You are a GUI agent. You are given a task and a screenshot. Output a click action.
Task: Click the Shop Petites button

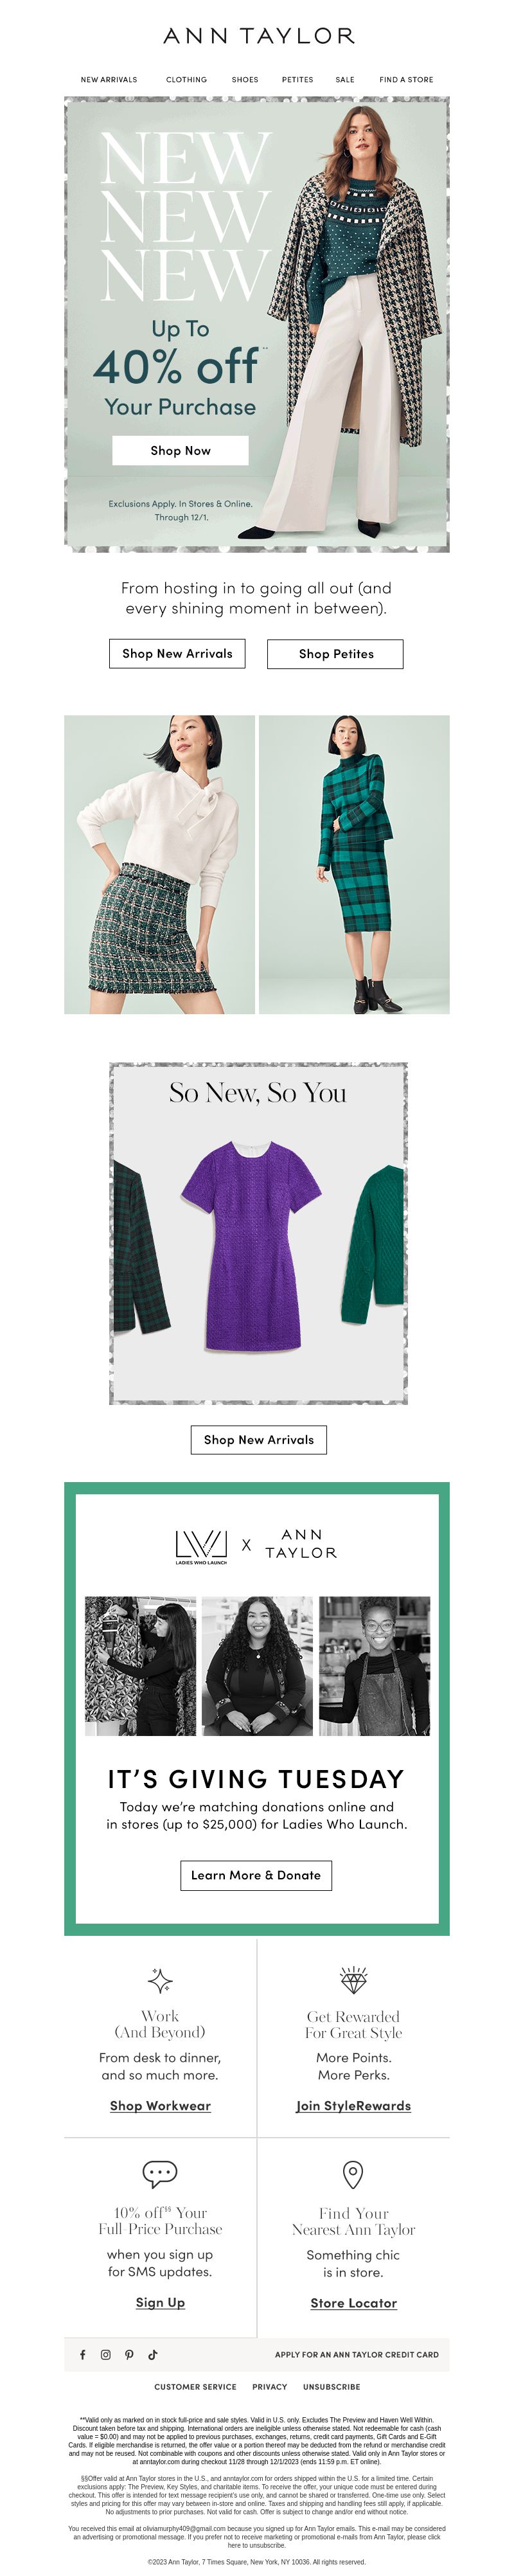[336, 654]
